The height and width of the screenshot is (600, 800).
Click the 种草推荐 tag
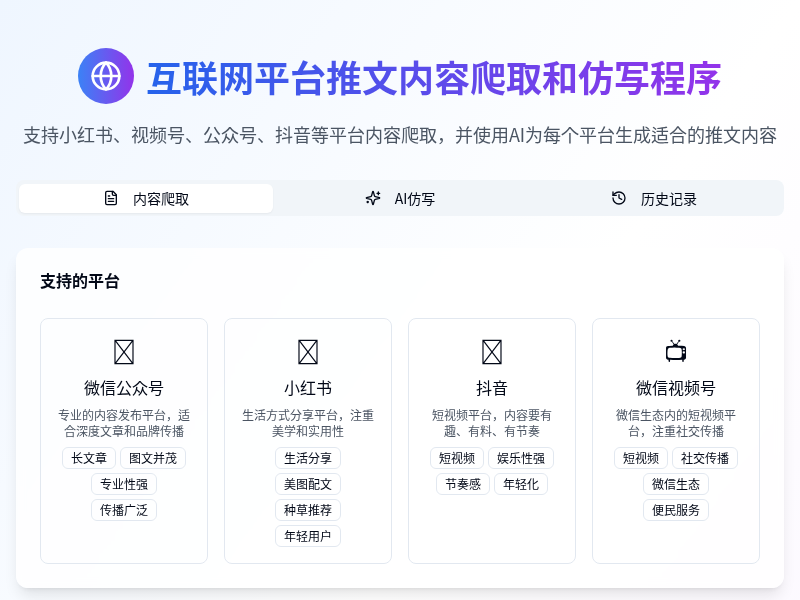click(x=308, y=510)
